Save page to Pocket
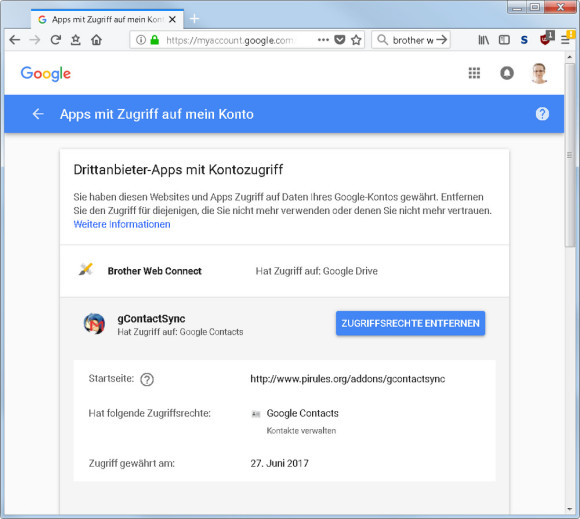580x519 pixels. tap(340, 40)
